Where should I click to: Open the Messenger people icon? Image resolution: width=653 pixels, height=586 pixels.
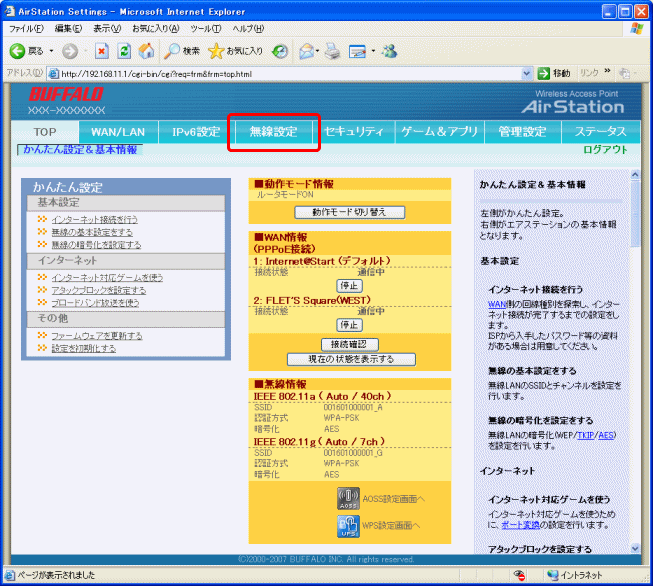coord(390,51)
